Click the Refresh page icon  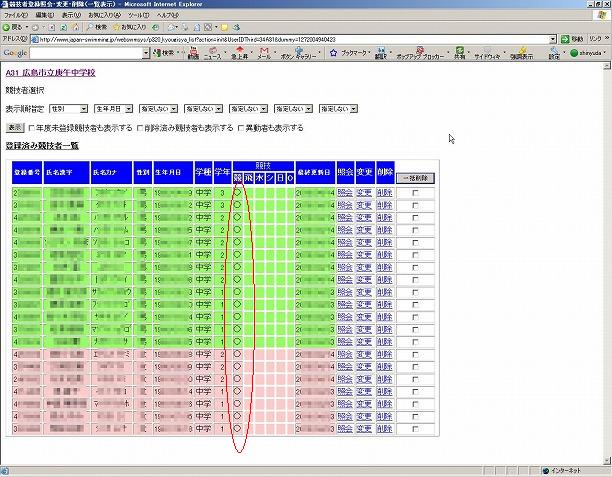pyautogui.click(x=64, y=27)
